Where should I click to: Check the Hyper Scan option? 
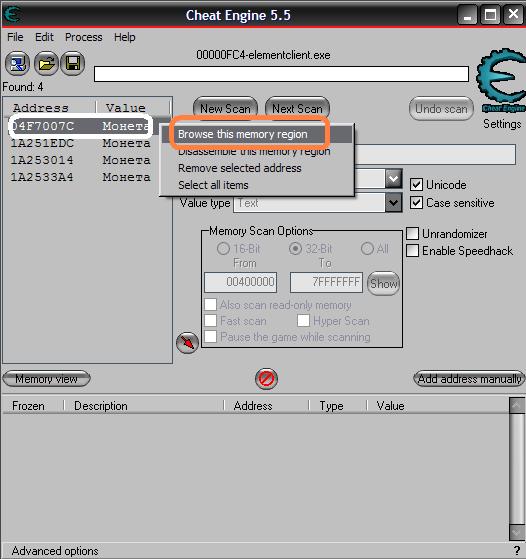click(x=303, y=321)
